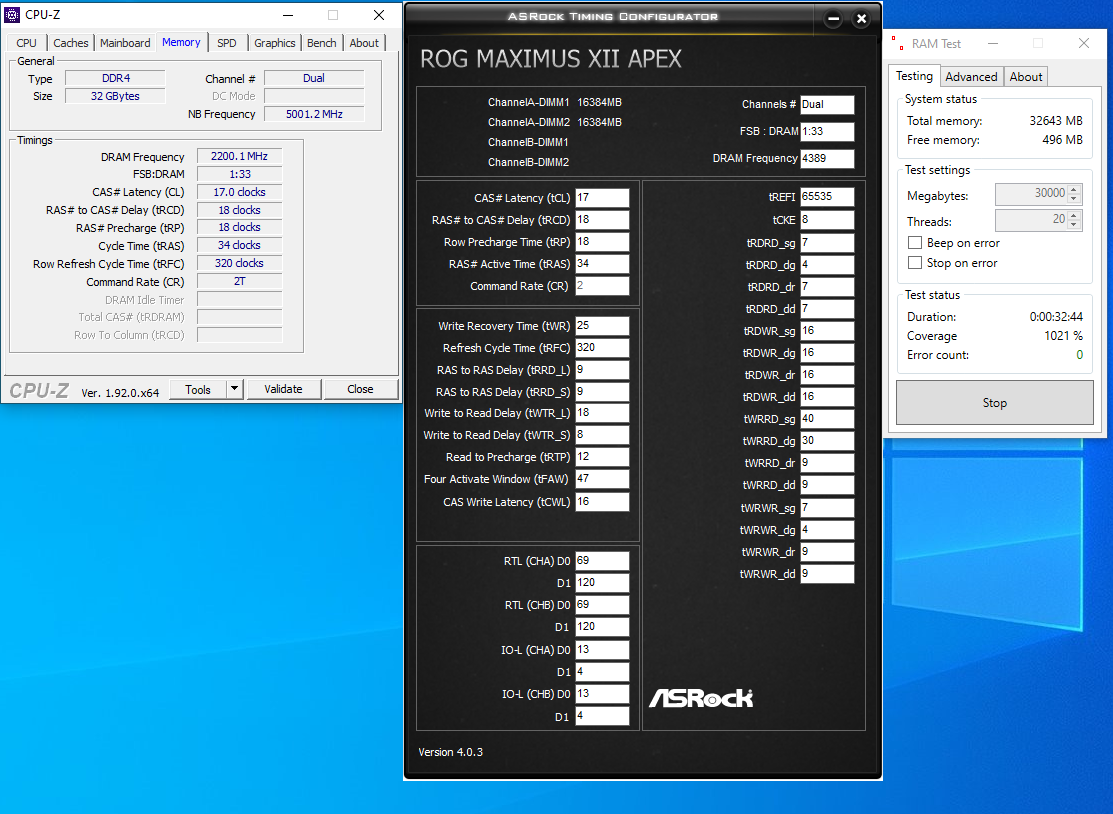The height and width of the screenshot is (814, 1113).
Task: Click the Write Recovery Time (tWR) field
Action: 602,325
